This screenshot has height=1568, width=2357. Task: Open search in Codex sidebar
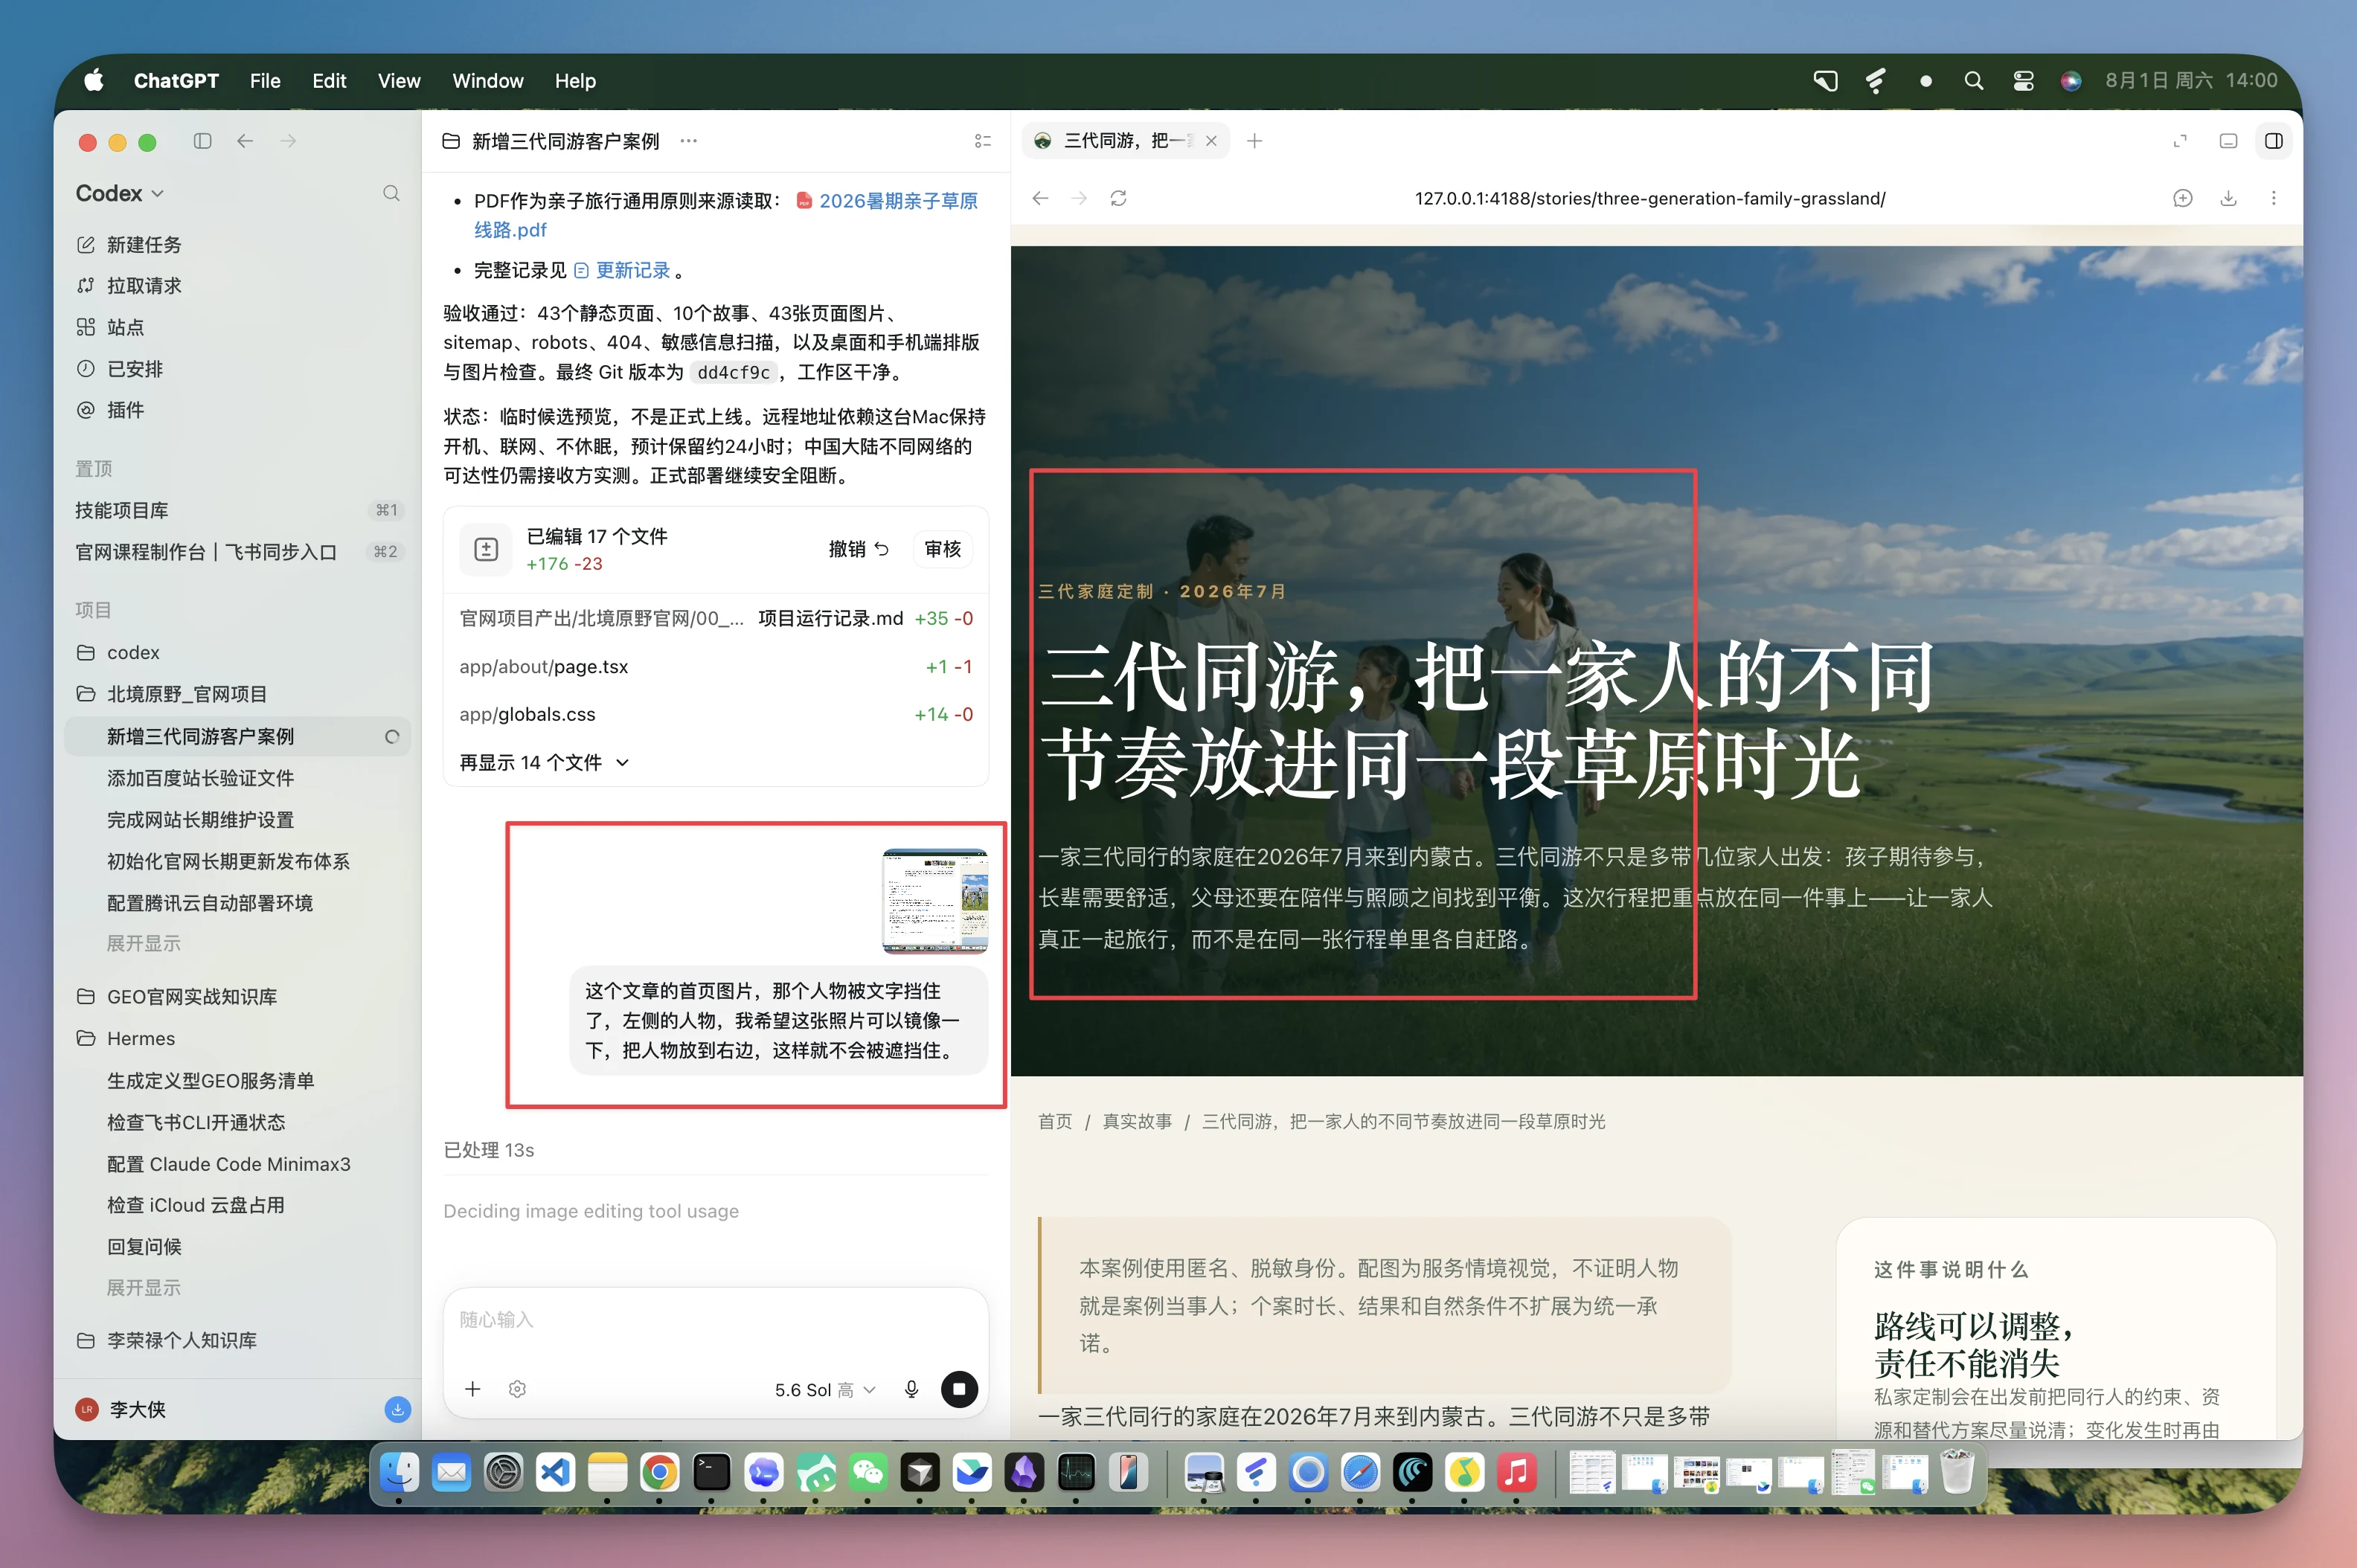pyautogui.click(x=391, y=193)
